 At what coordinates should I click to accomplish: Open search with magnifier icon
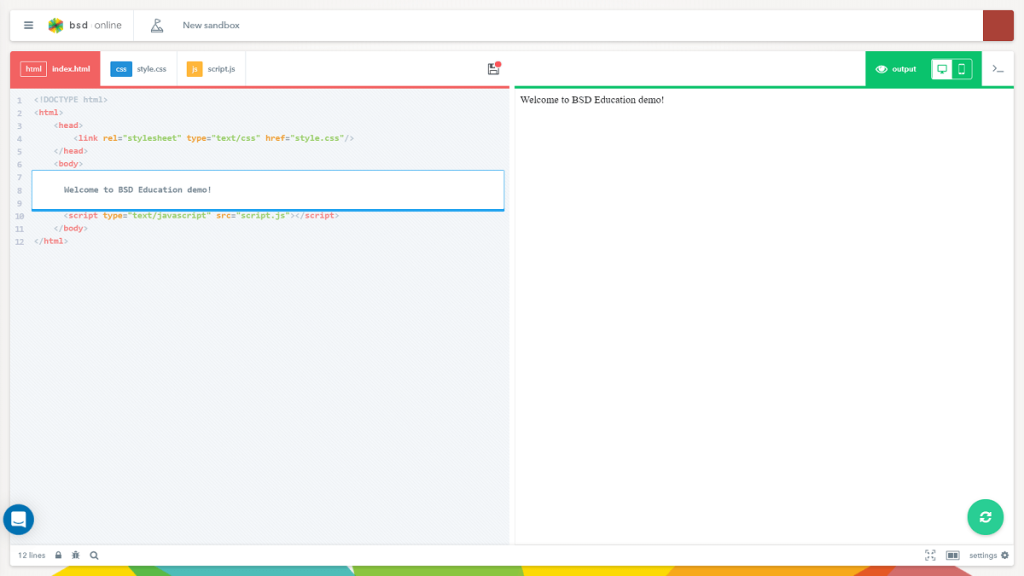coord(94,555)
